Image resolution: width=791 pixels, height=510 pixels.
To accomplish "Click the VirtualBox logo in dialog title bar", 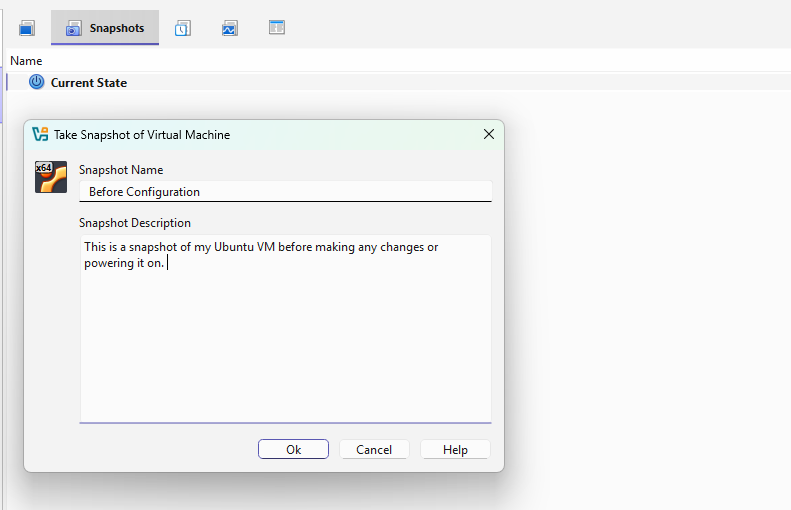I will (x=40, y=134).
